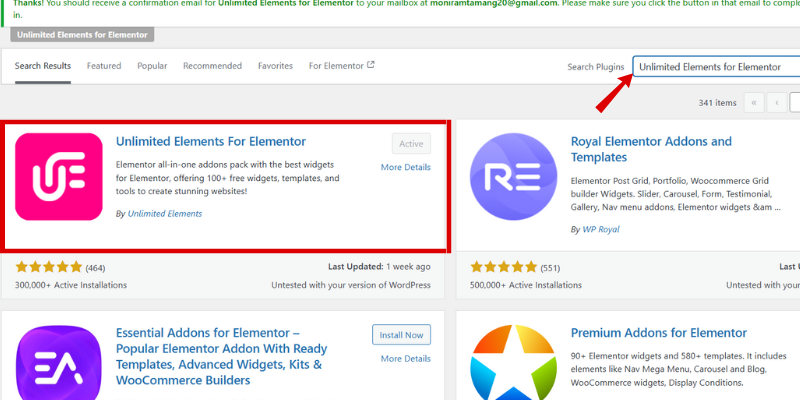Click Unlimited Elements 'Untested with your version' text
The width and height of the screenshot is (800, 400).
(351, 285)
